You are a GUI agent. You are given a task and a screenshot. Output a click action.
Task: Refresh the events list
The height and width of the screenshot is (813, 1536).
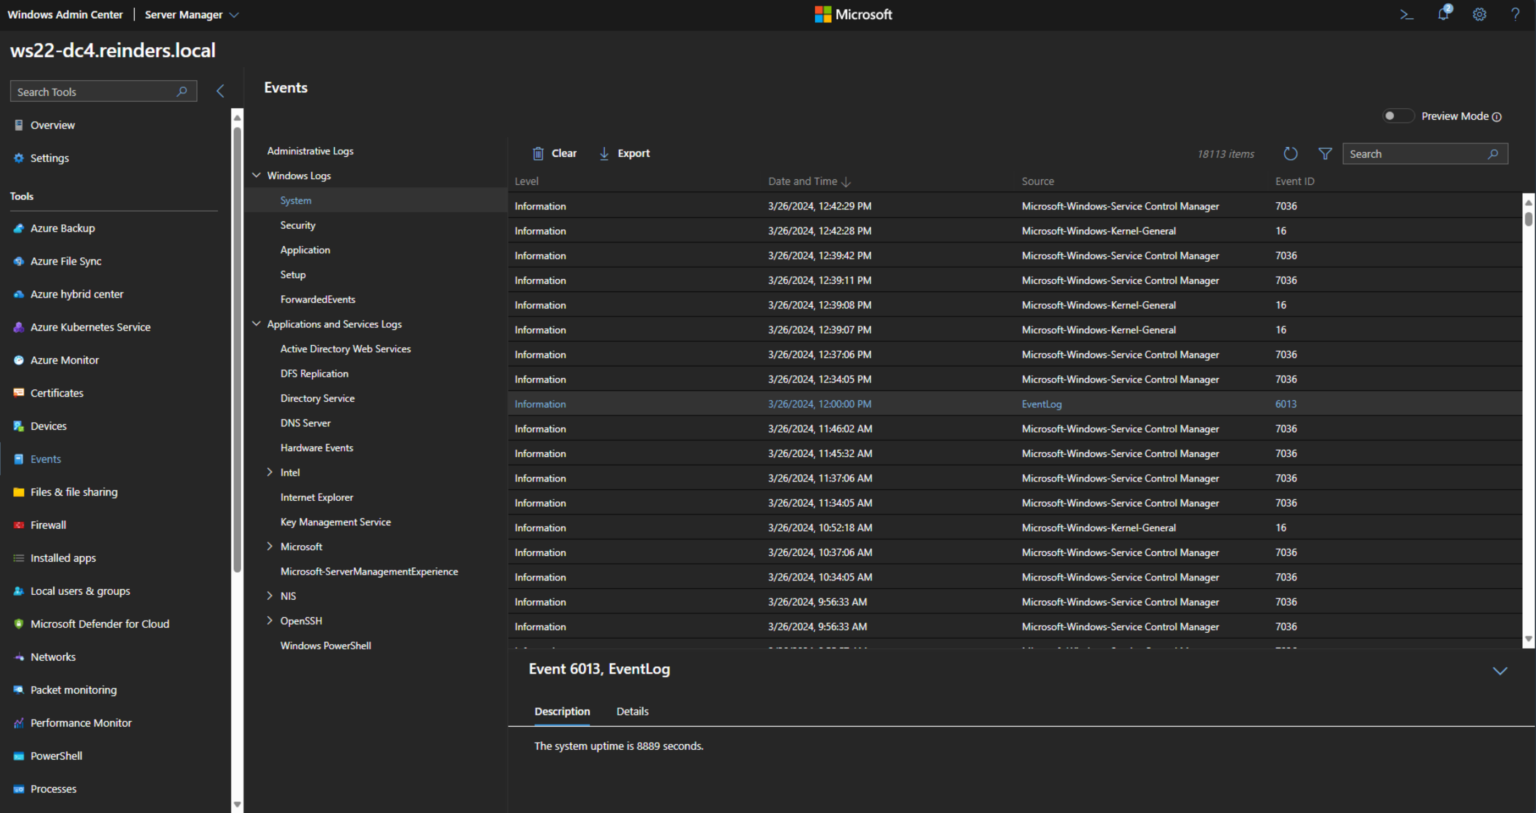(1290, 153)
